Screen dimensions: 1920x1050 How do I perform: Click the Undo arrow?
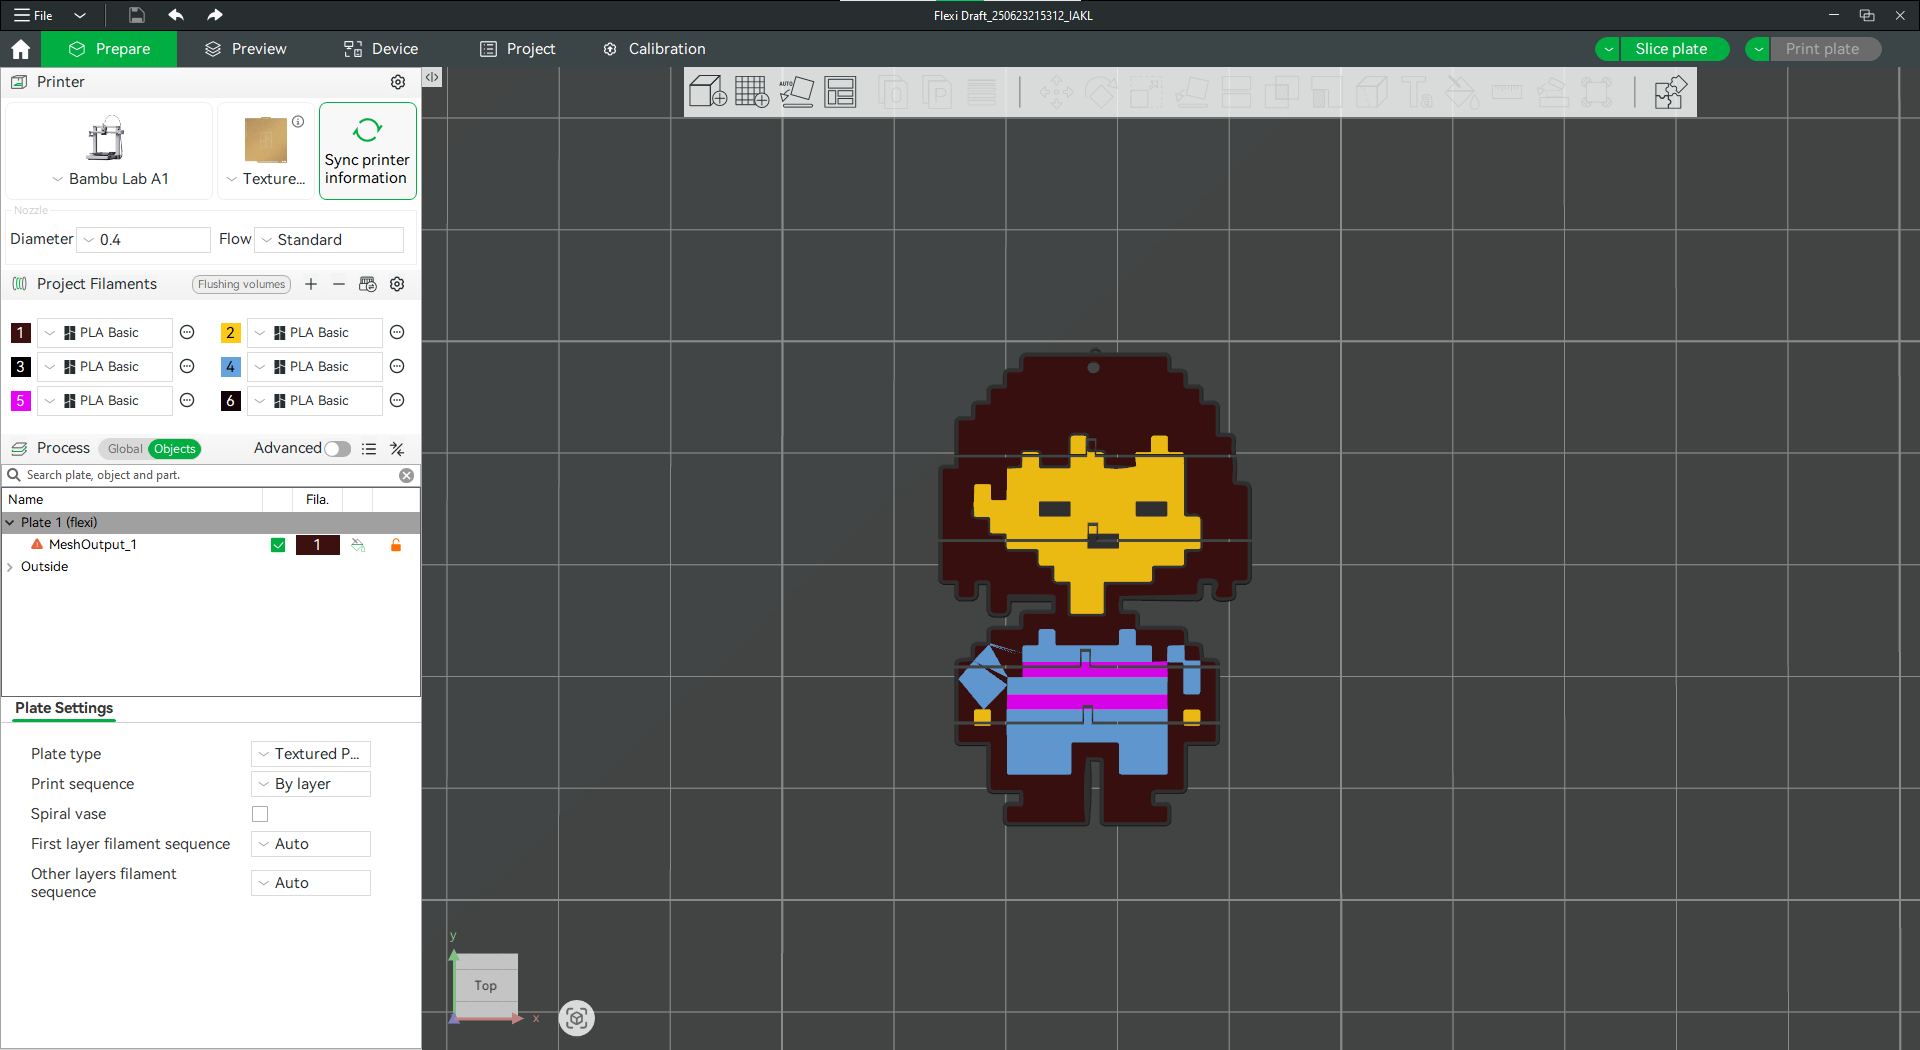pos(176,15)
